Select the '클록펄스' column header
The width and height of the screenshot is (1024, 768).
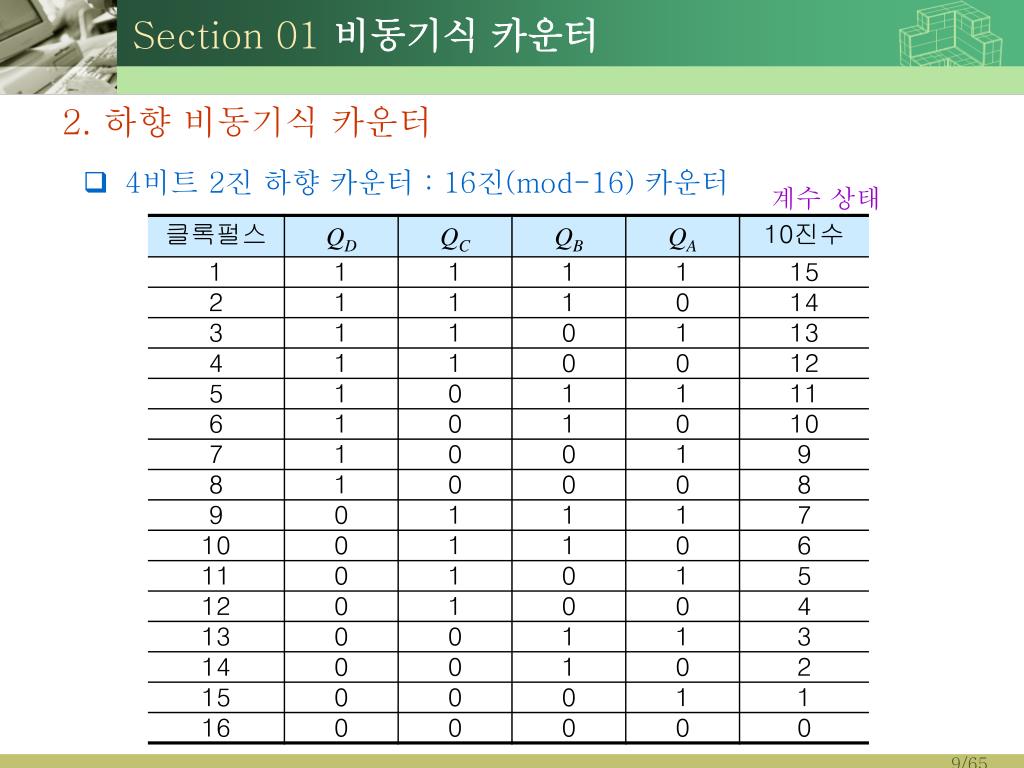click(216, 234)
